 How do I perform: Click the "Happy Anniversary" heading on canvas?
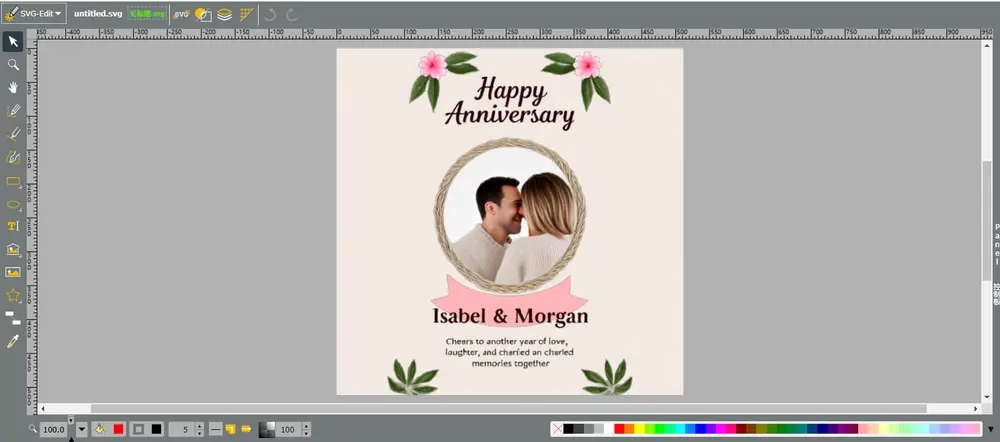(x=510, y=102)
